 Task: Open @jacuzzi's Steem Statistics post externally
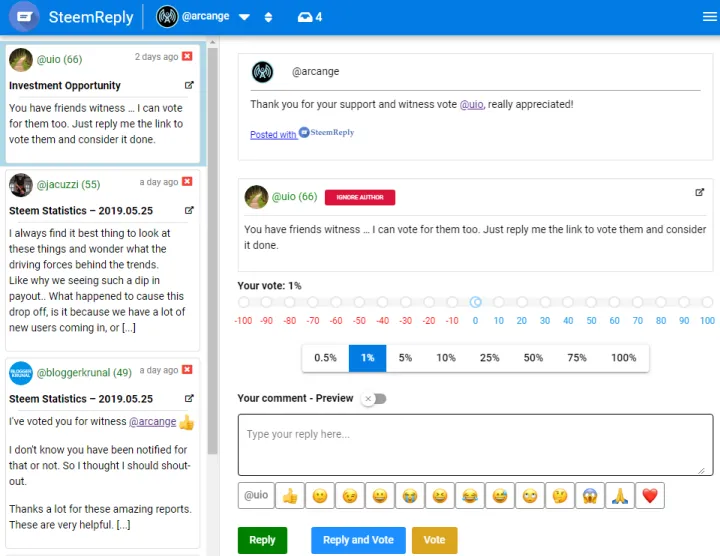(x=189, y=210)
